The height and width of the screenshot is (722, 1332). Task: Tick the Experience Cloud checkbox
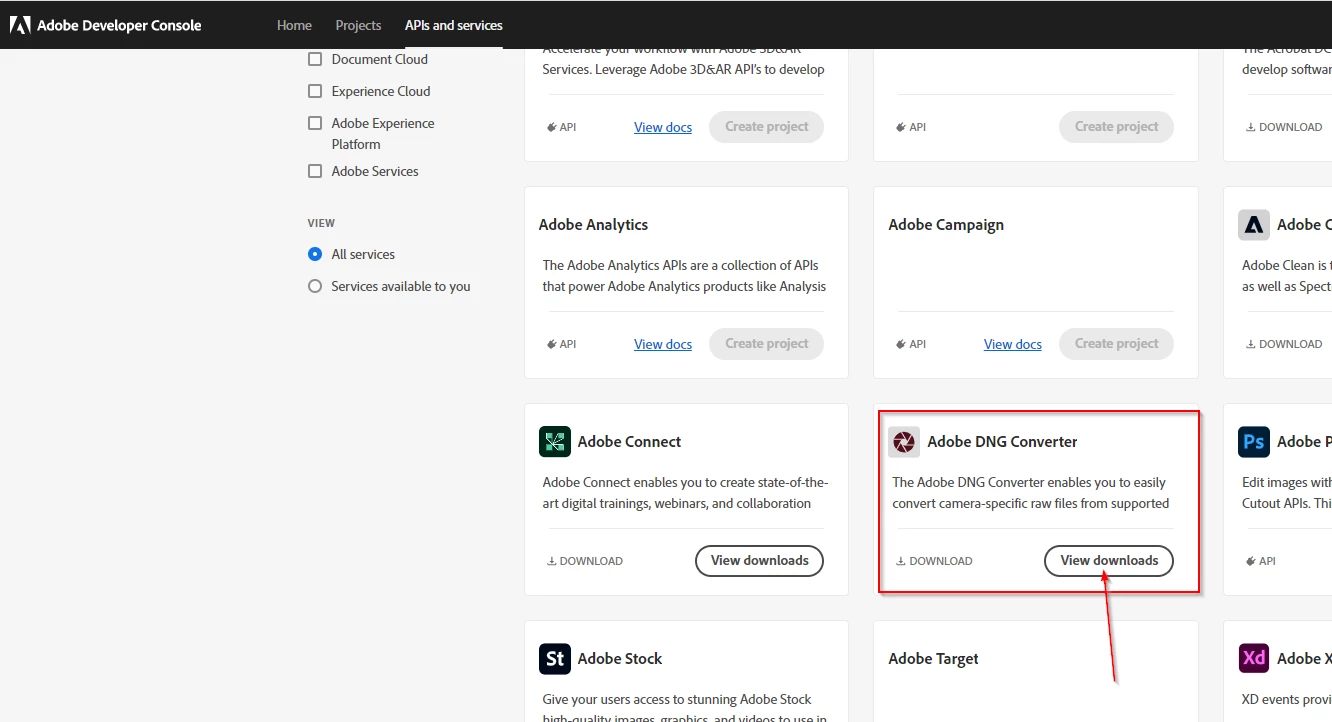tap(315, 91)
